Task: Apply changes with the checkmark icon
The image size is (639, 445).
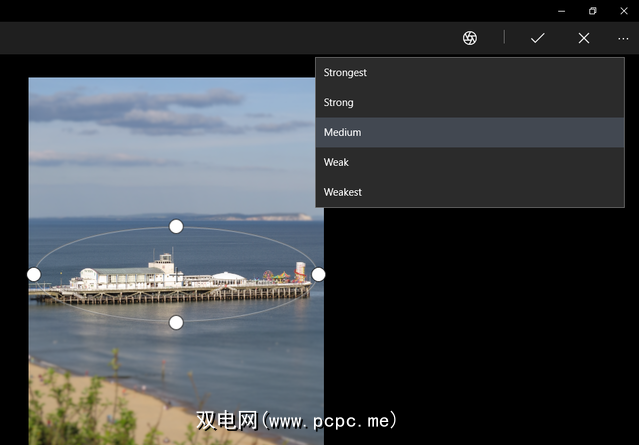Action: click(538, 38)
